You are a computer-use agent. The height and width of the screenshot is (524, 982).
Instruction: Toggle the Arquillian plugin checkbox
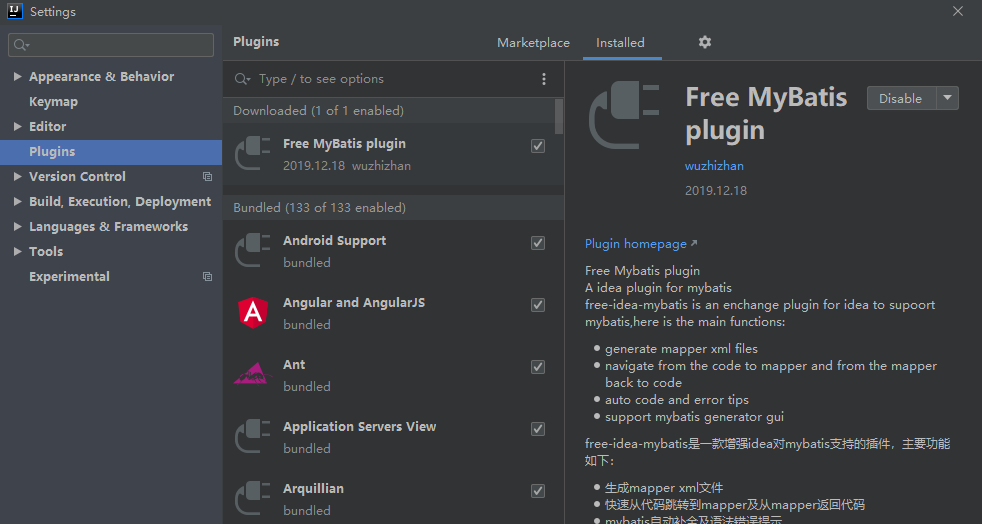coord(537,491)
